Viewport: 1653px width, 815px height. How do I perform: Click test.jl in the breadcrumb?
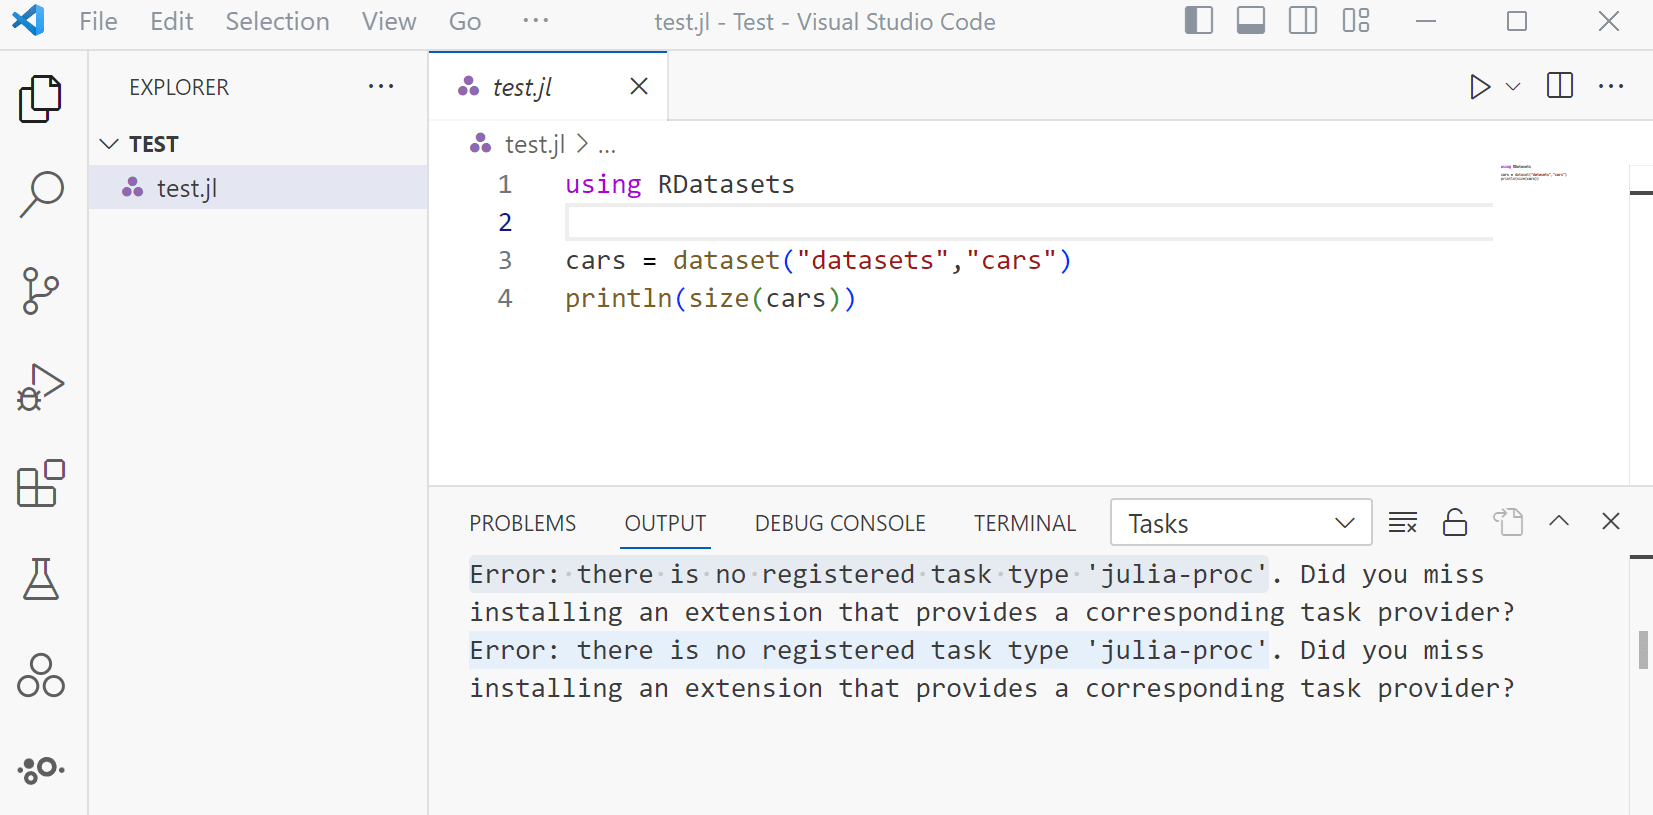[x=534, y=145]
